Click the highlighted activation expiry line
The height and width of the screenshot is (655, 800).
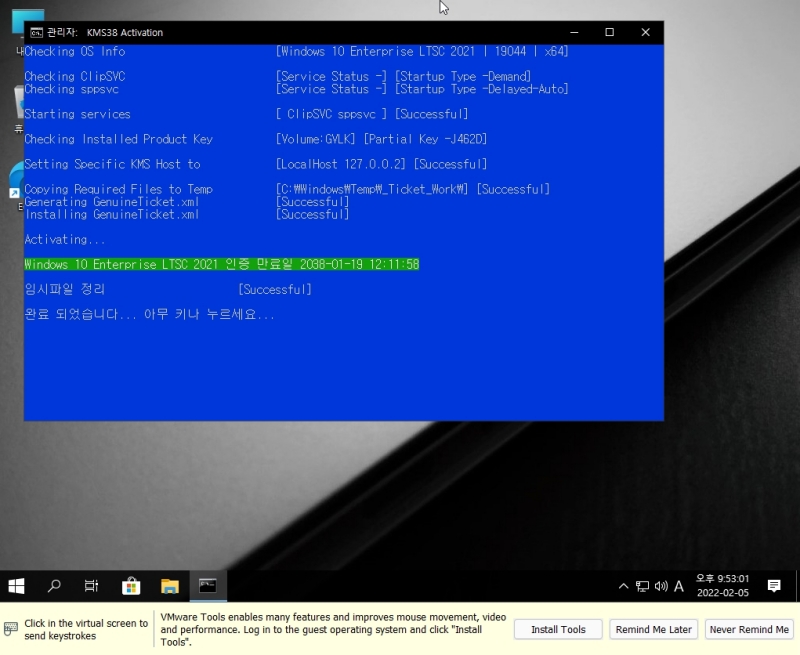222,264
